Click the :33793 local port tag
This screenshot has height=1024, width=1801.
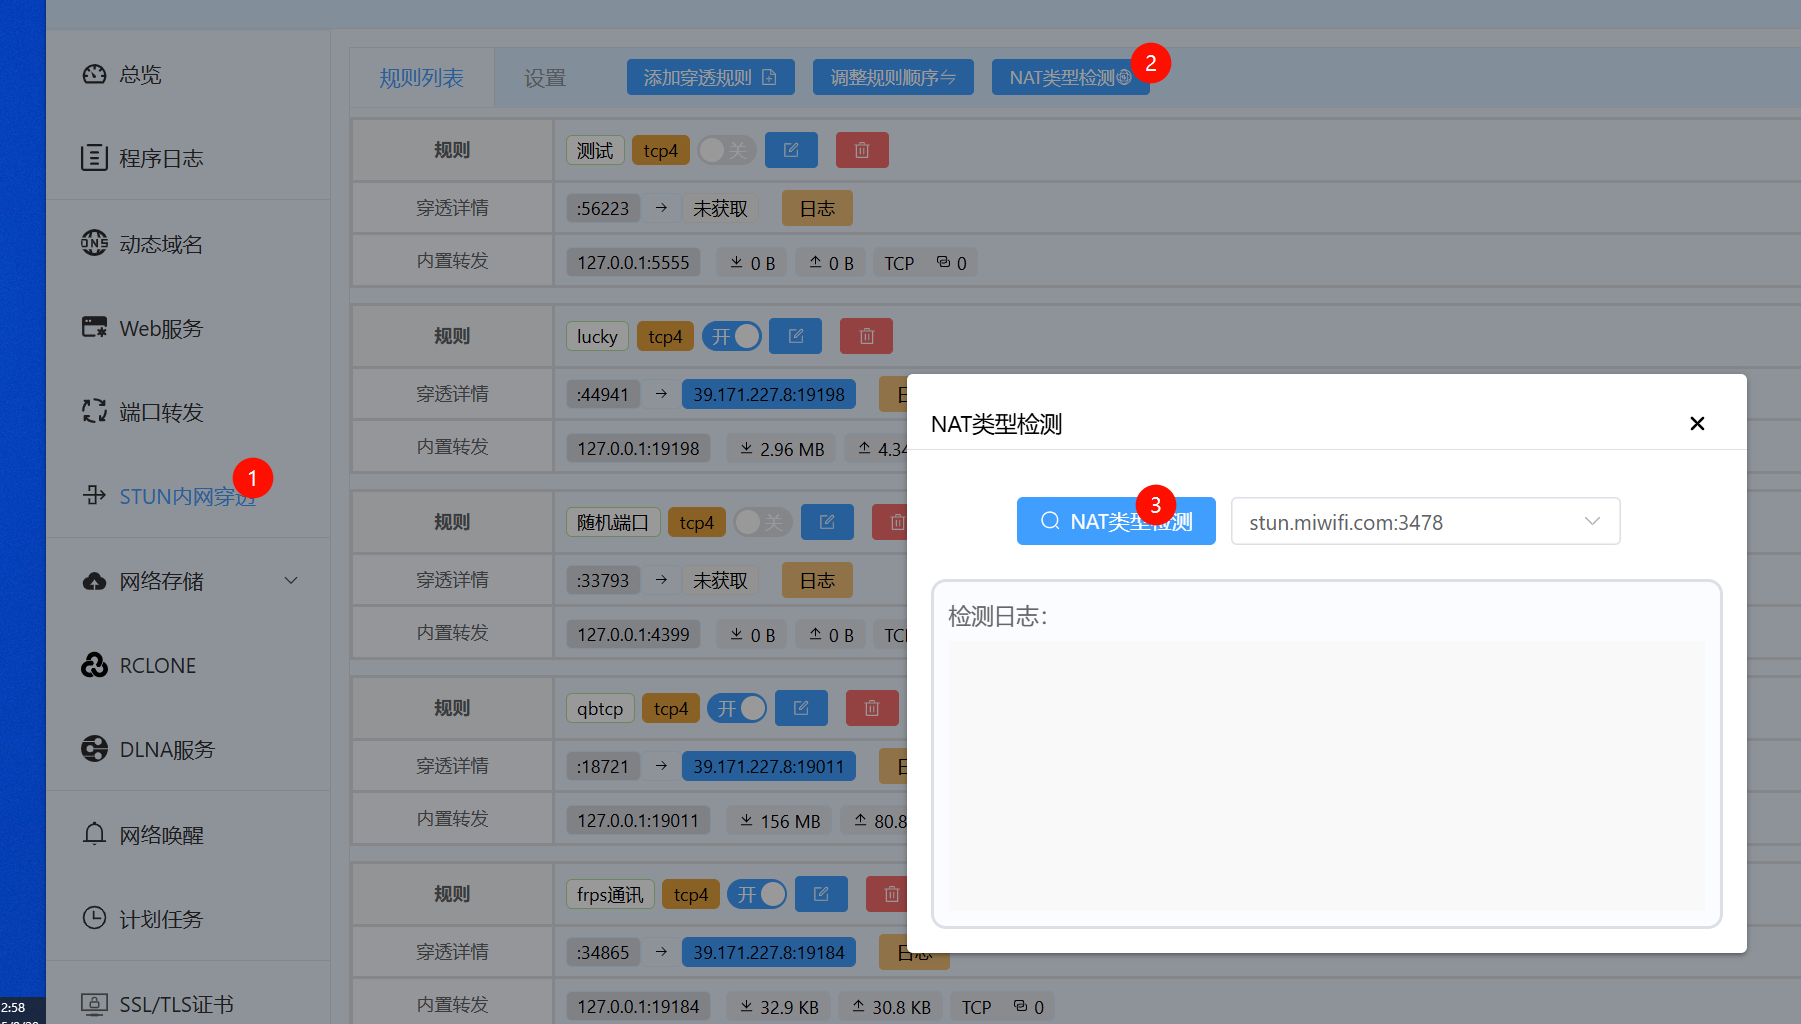603,580
